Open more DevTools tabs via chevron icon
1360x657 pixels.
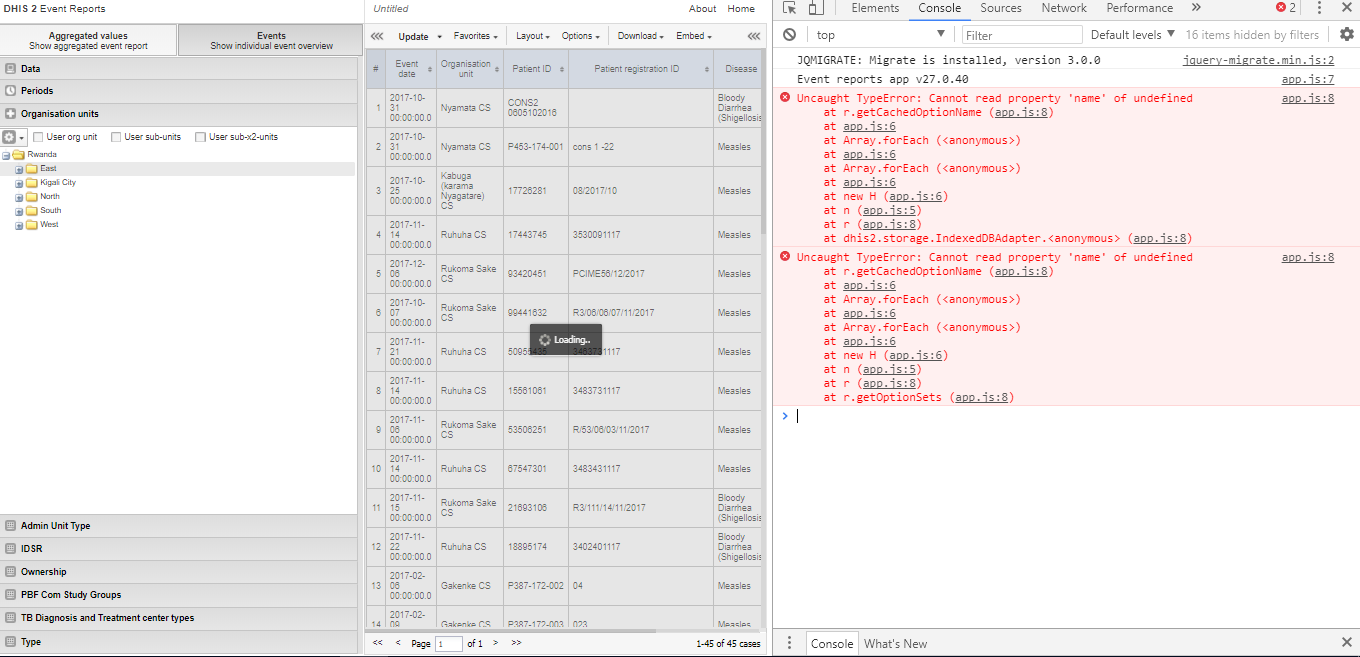(x=1196, y=8)
